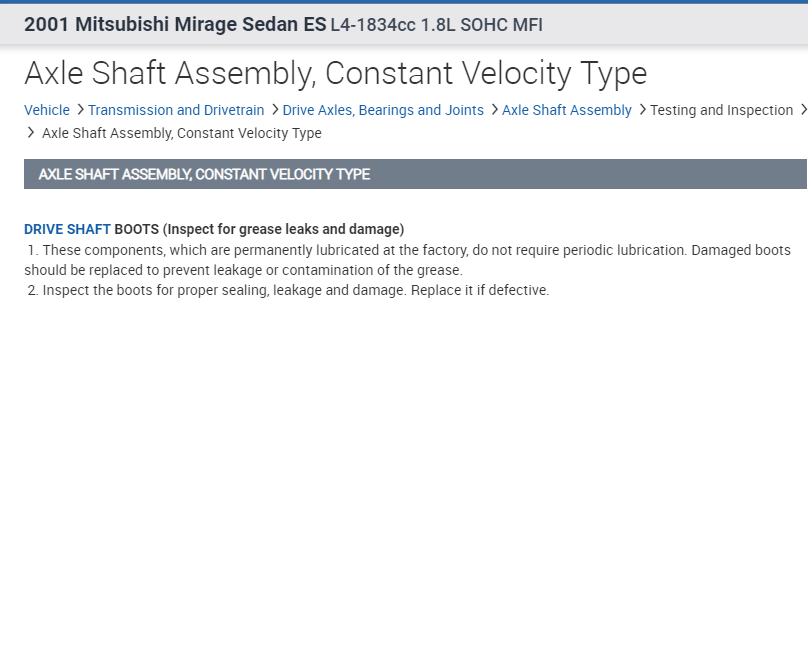Click the BOOTS inspect for grease leaks heading
Viewport: 808px width, 665px height.
tap(259, 229)
